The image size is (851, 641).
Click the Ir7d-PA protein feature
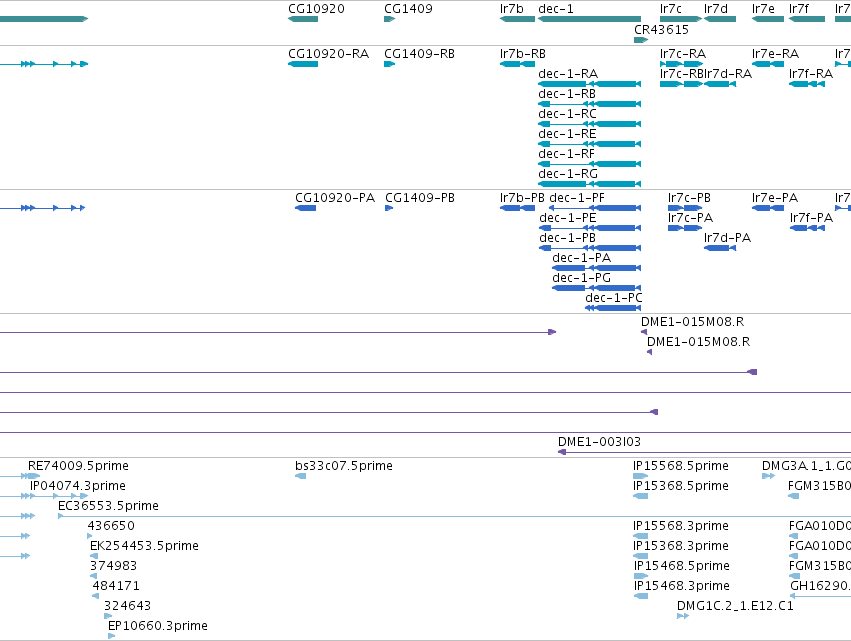click(720, 248)
